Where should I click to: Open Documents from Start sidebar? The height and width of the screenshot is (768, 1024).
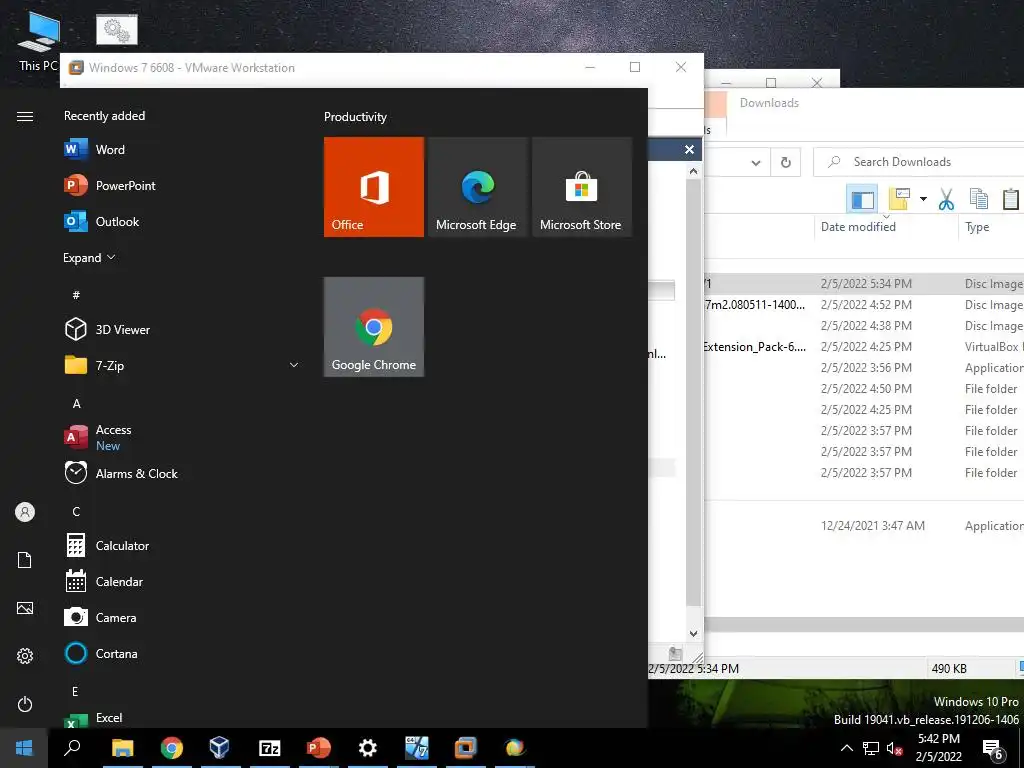click(x=25, y=560)
